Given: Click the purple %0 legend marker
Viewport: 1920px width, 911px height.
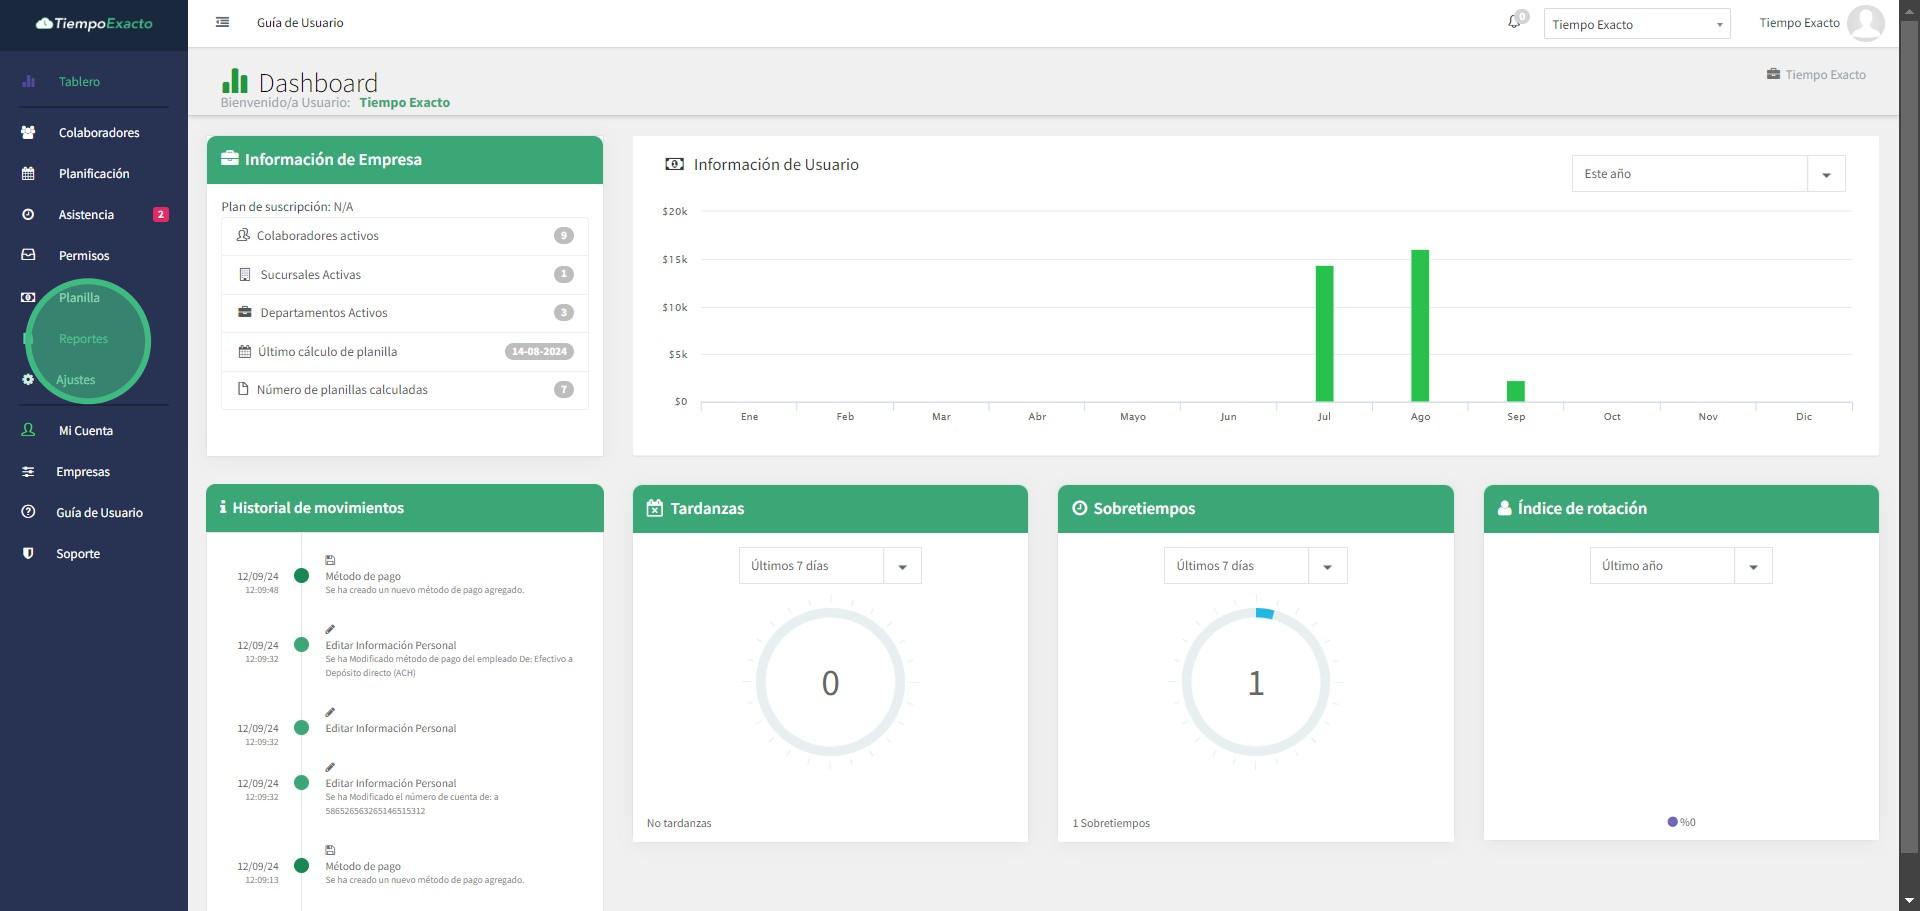Looking at the screenshot, I should point(1672,822).
